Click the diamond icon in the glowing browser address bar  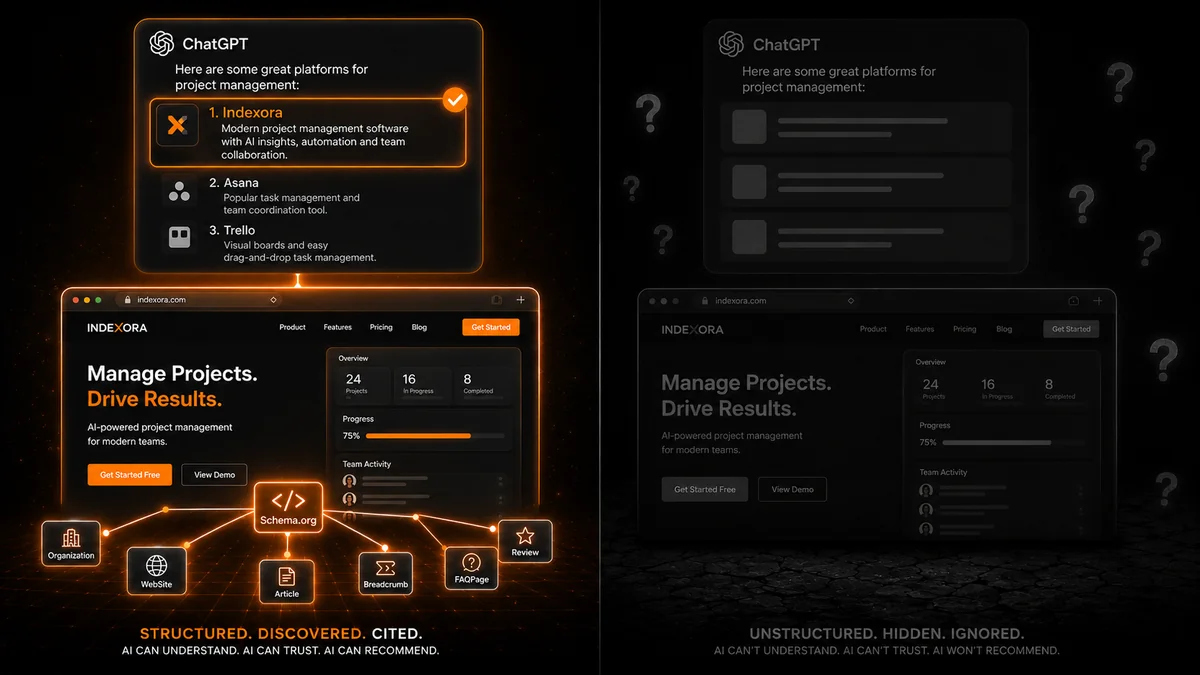click(274, 300)
